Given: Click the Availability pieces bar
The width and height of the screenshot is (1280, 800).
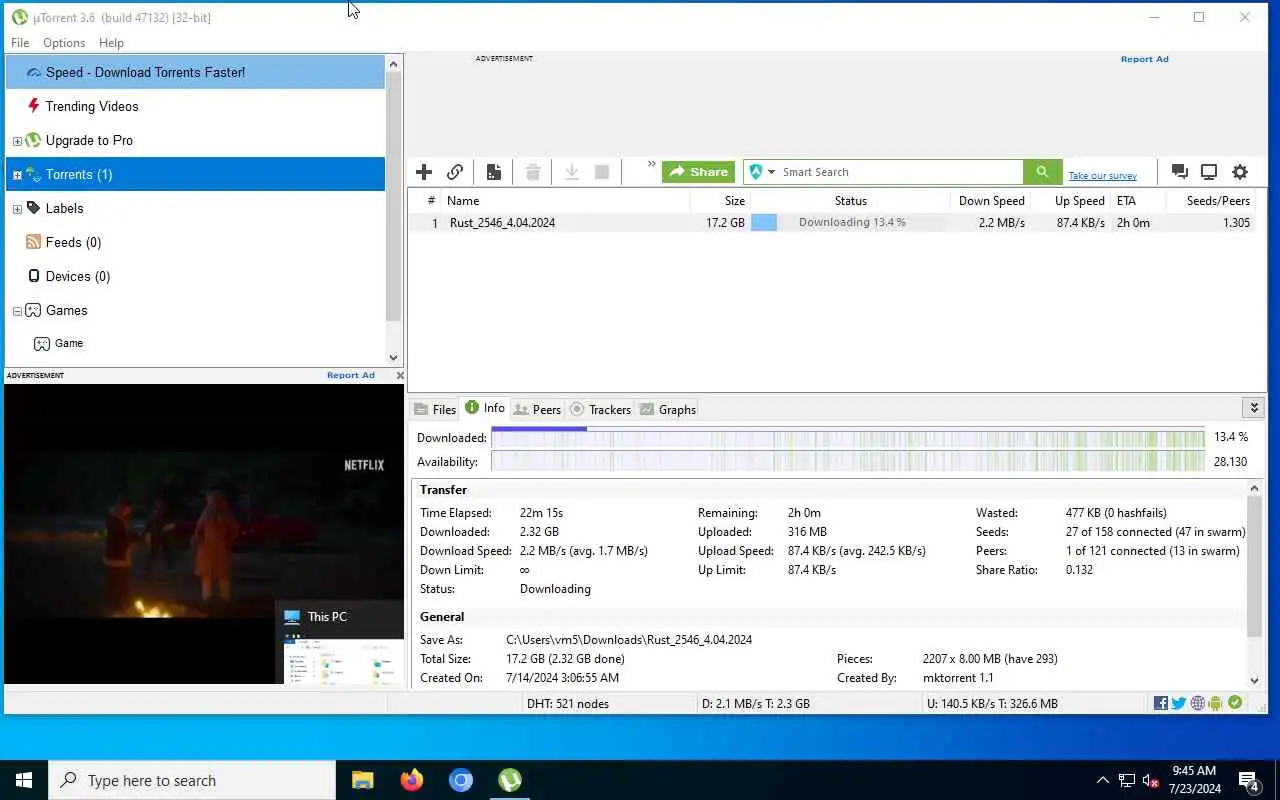Looking at the screenshot, I should click(x=848, y=462).
